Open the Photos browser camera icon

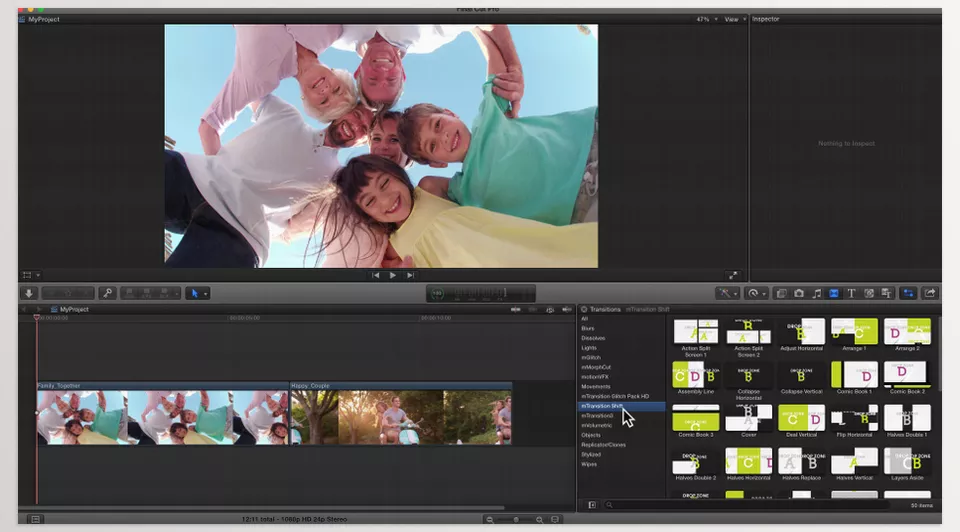[x=799, y=293]
